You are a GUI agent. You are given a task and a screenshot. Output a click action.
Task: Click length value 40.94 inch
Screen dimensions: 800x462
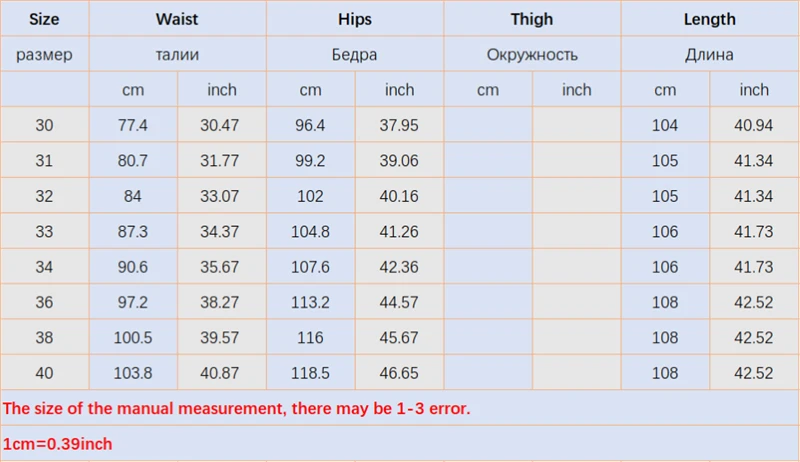pyautogui.click(x=754, y=125)
